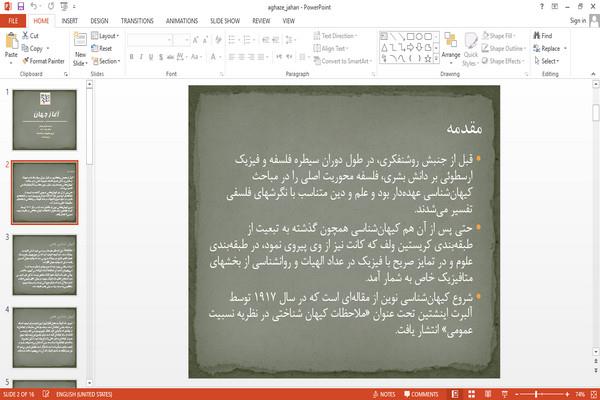Screen dimensions: 600x400
Task: Select slide 4 thumbnail
Action: (45, 337)
